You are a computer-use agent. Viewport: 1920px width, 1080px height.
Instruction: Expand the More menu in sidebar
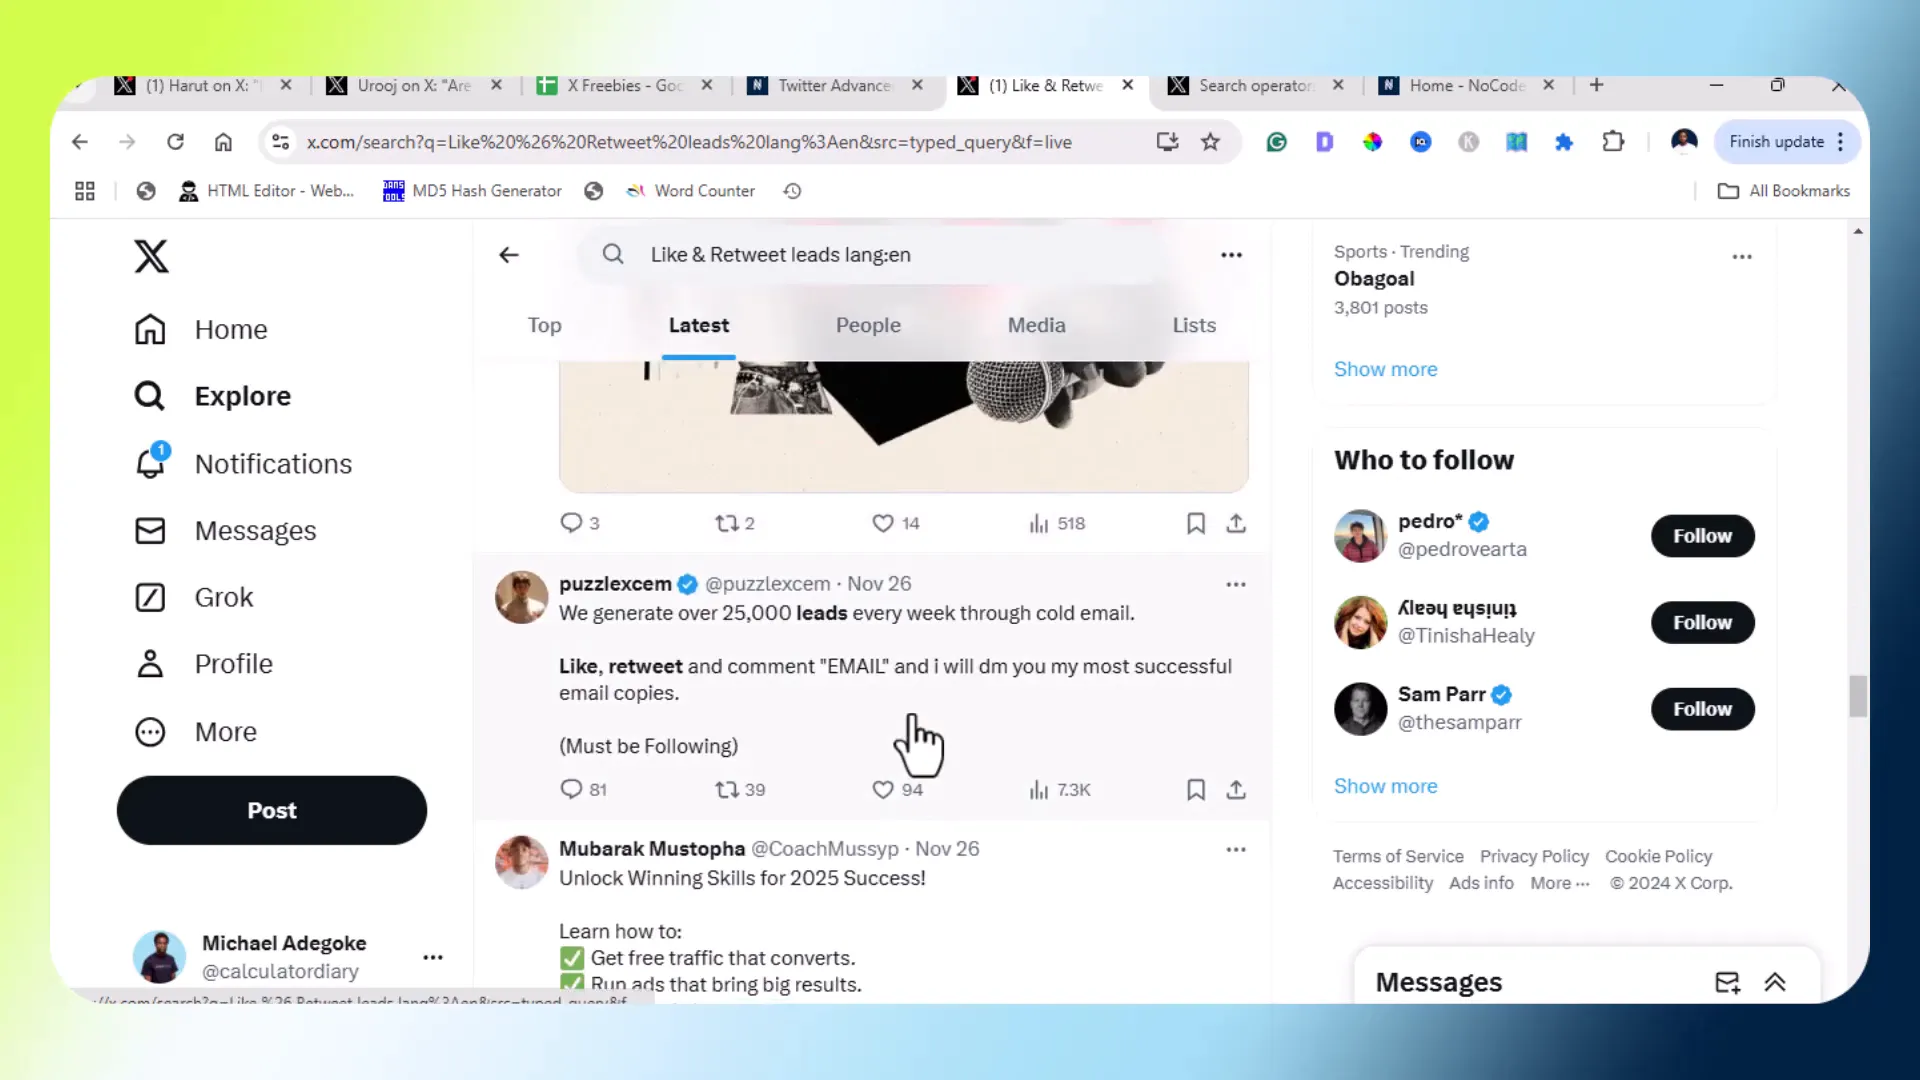click(x=195, y=731)
